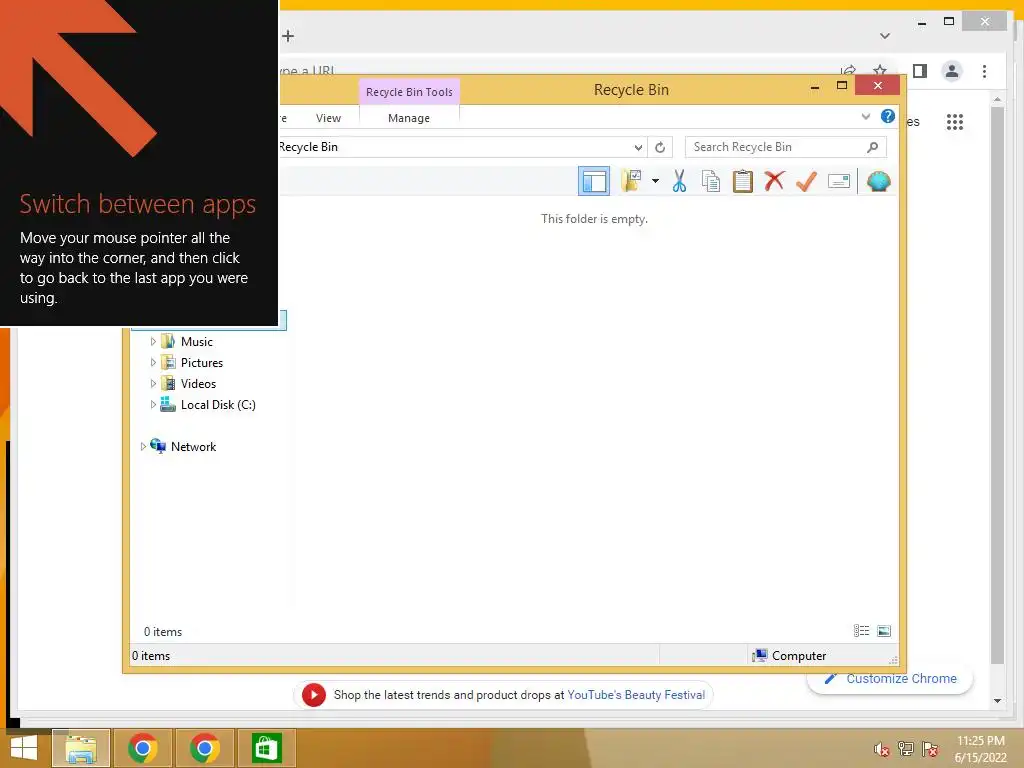The image size is (1024, 768).
Task: Open File Explorer from the taskbar
Action: point(81,748)
